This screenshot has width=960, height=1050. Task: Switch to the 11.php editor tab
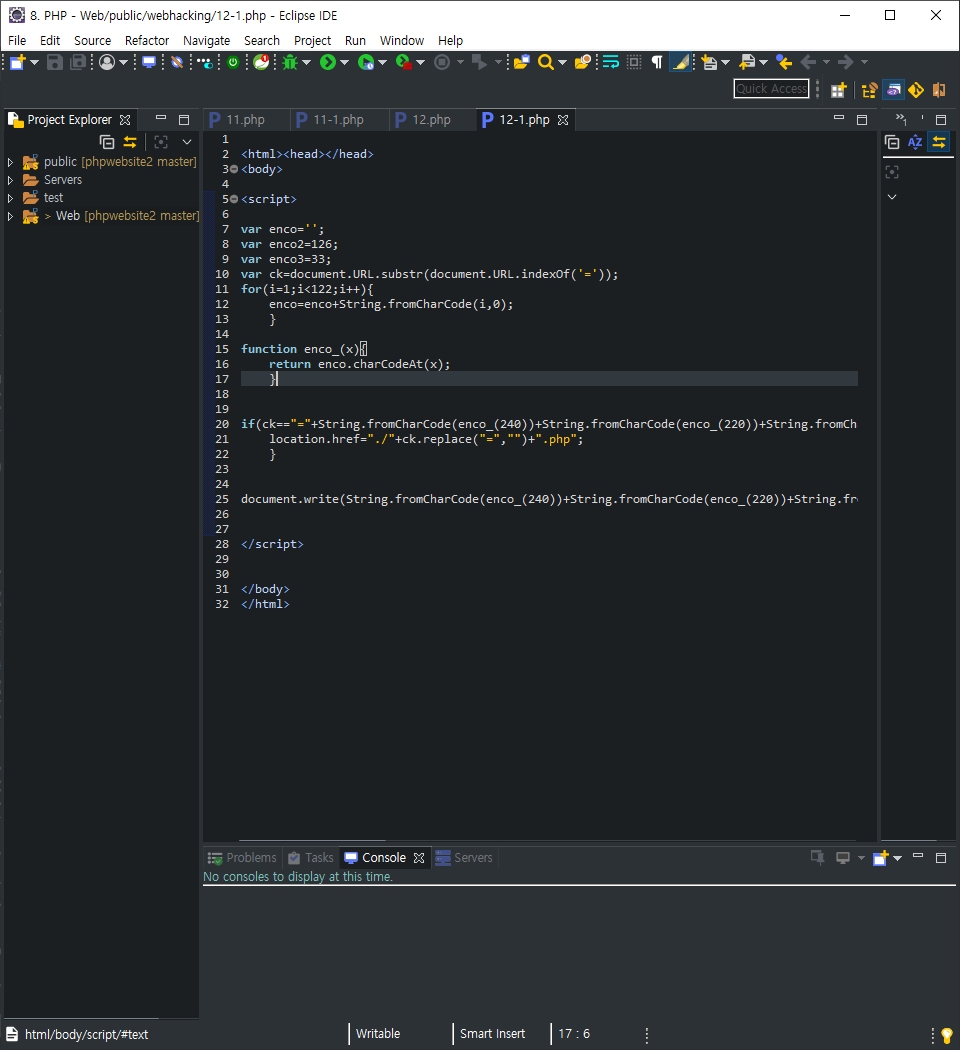tap(245, 120)
